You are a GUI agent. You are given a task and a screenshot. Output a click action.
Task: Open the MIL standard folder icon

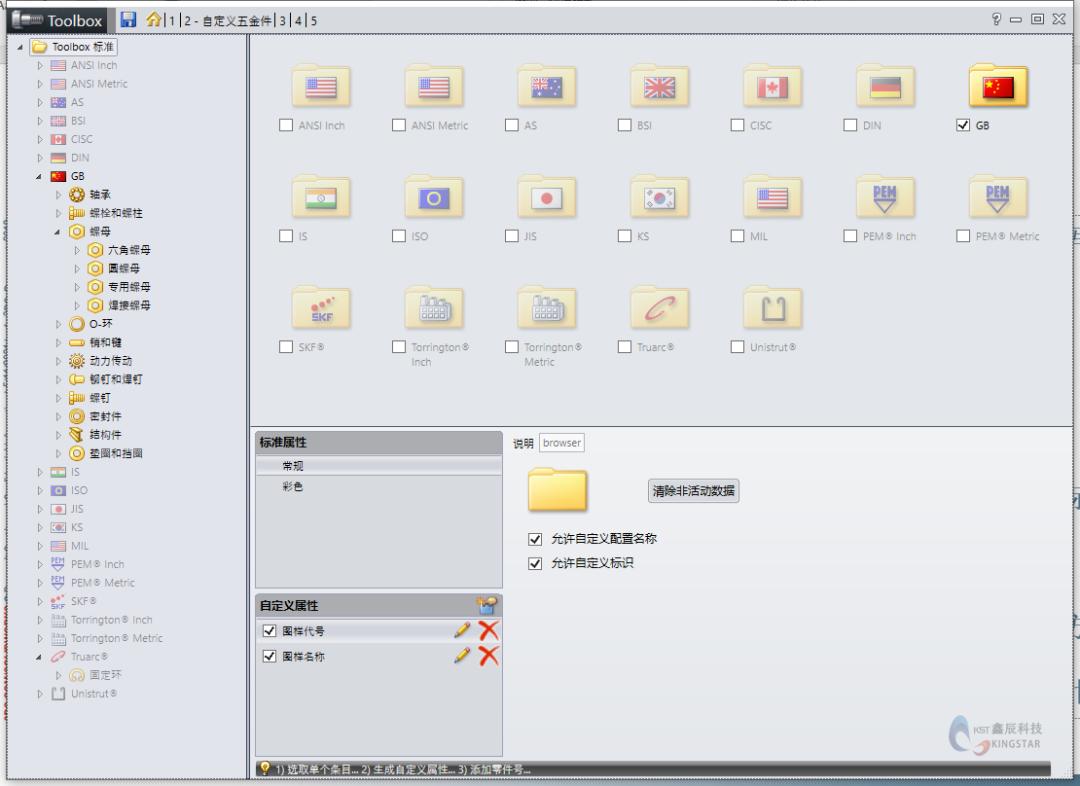(773, 197)
